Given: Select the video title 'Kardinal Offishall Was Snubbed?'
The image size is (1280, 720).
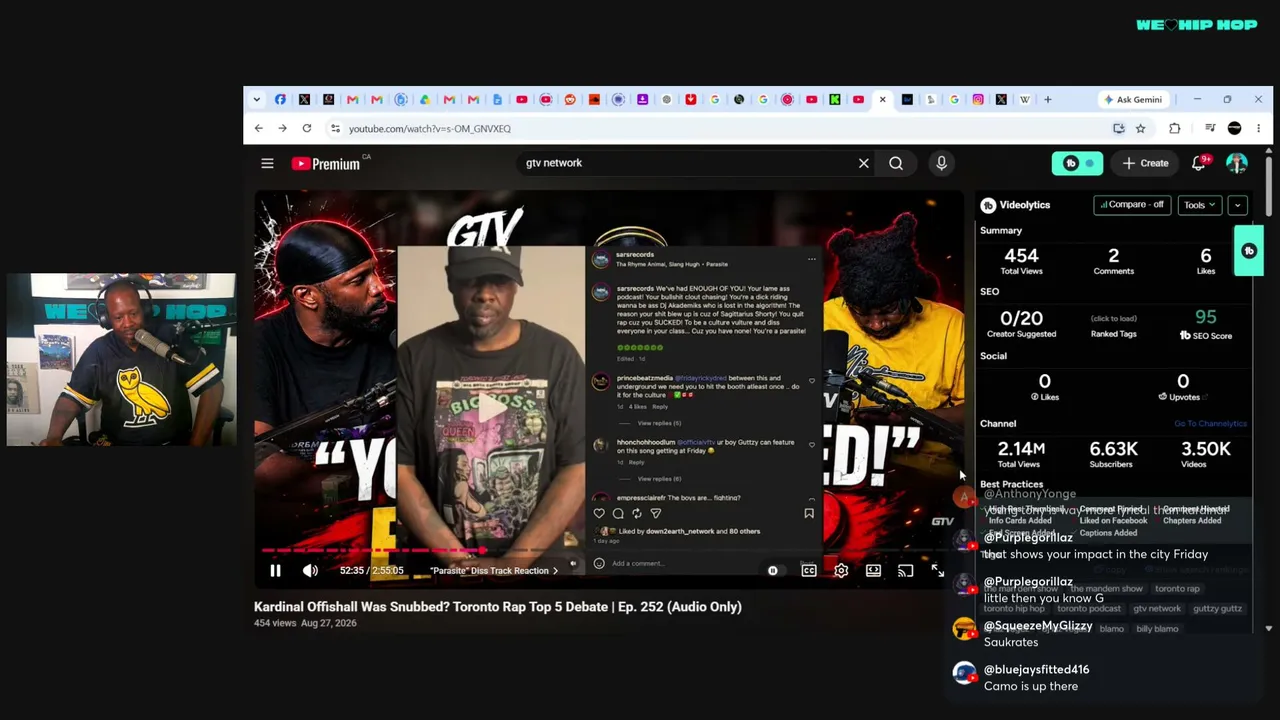Looking at the screenshot, I should (x=498, y=607).
